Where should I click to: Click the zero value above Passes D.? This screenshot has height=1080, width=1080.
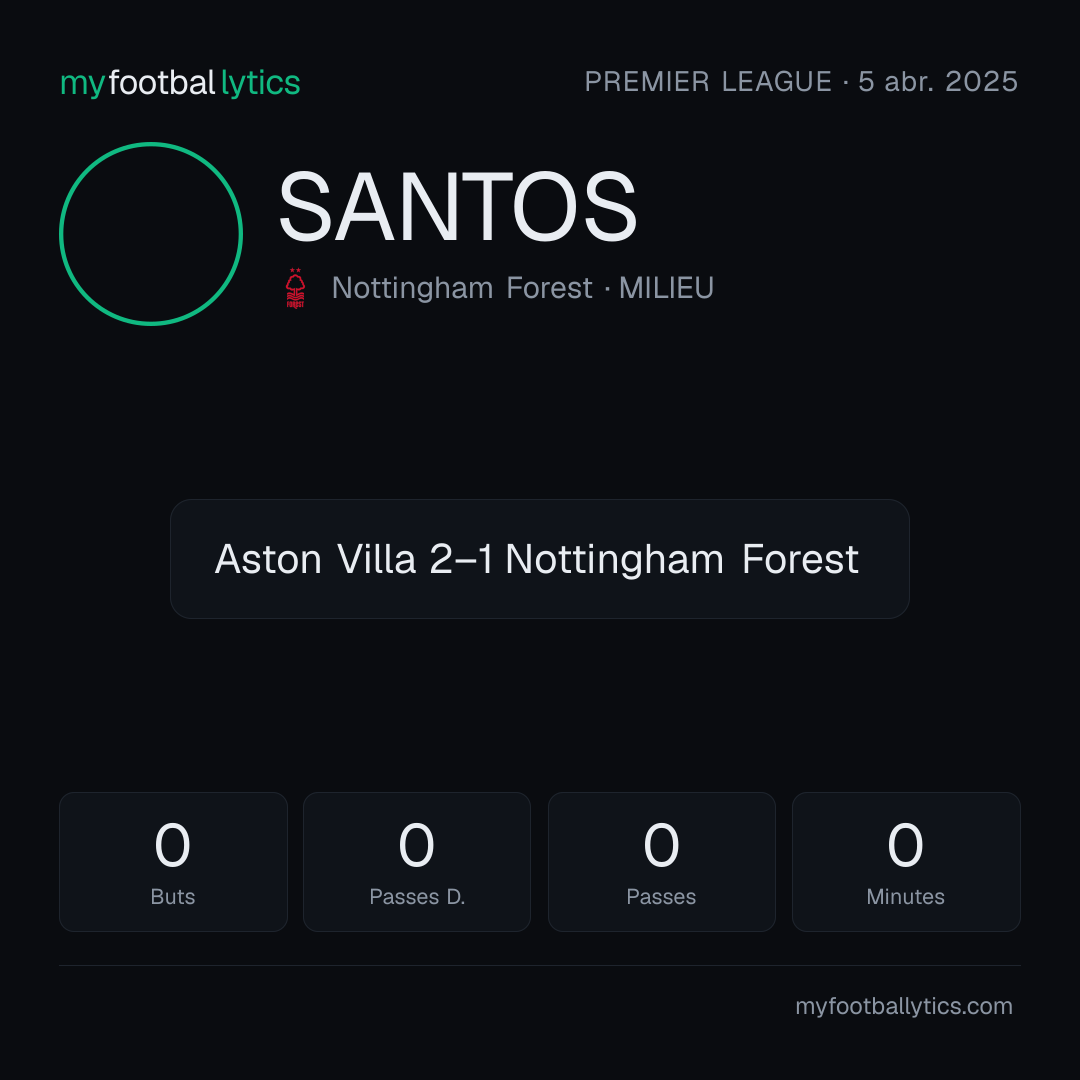pos(417,845)
